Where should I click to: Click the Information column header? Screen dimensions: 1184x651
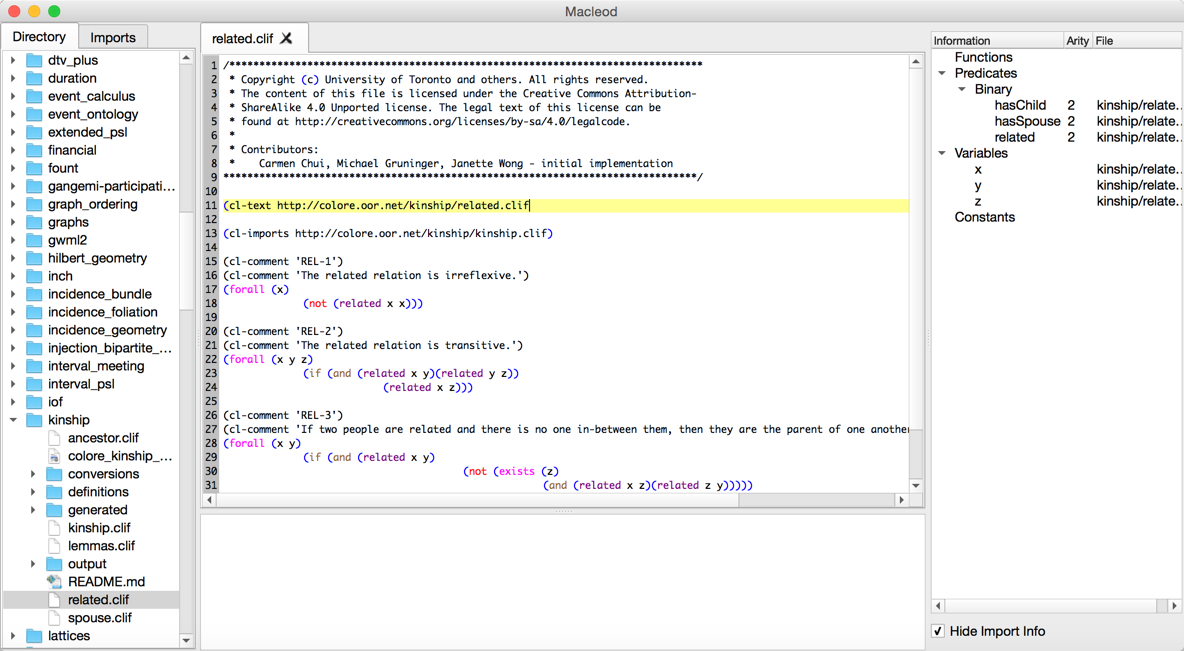997,41
